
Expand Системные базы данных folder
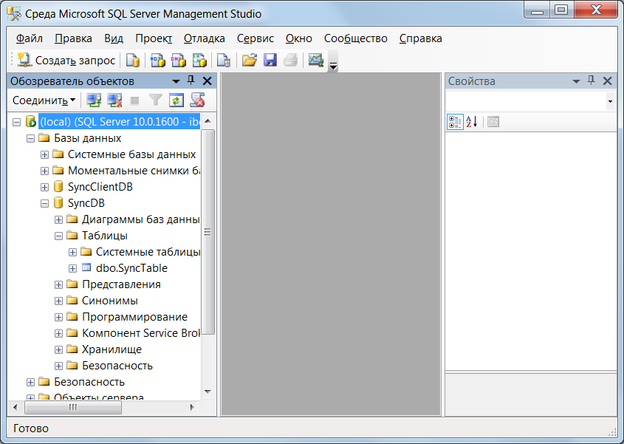(x=45, y=155)
